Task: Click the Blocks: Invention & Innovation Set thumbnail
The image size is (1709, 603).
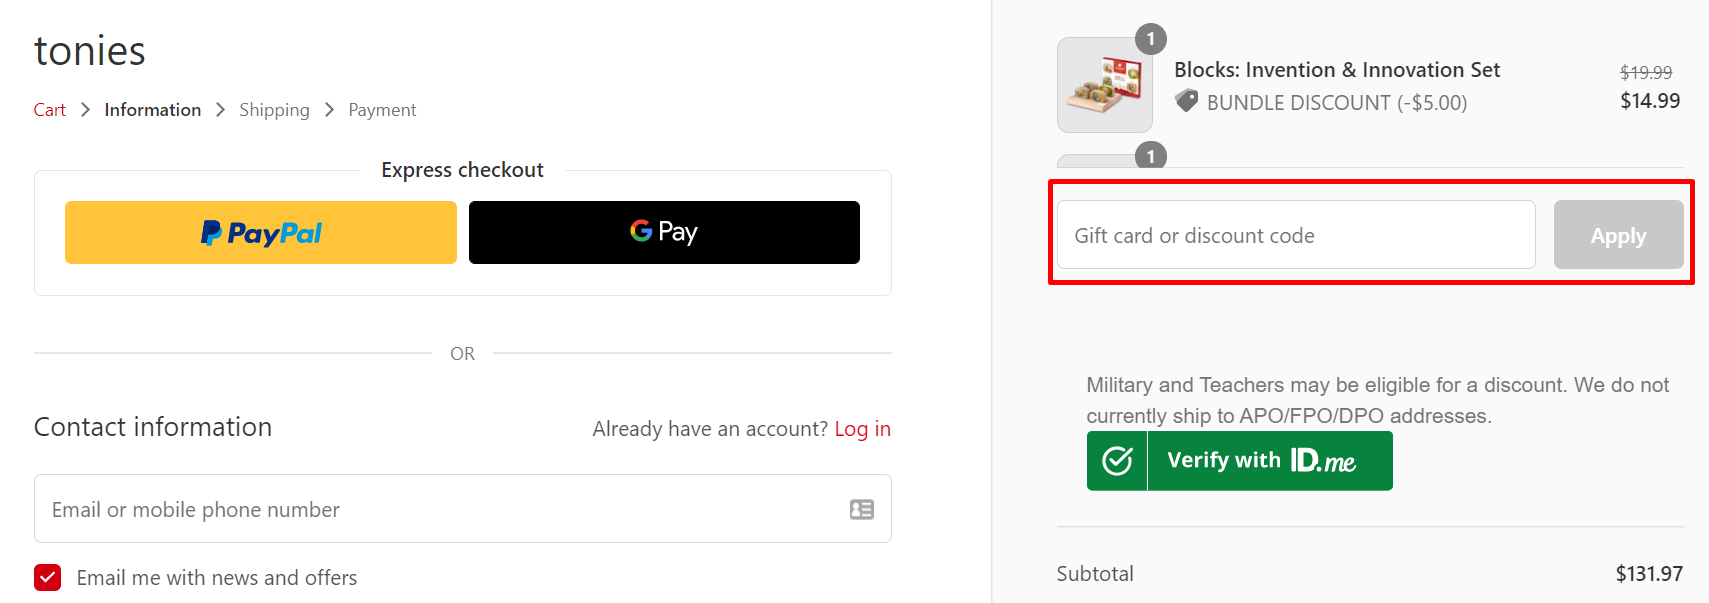Action: coord(1104,85)
